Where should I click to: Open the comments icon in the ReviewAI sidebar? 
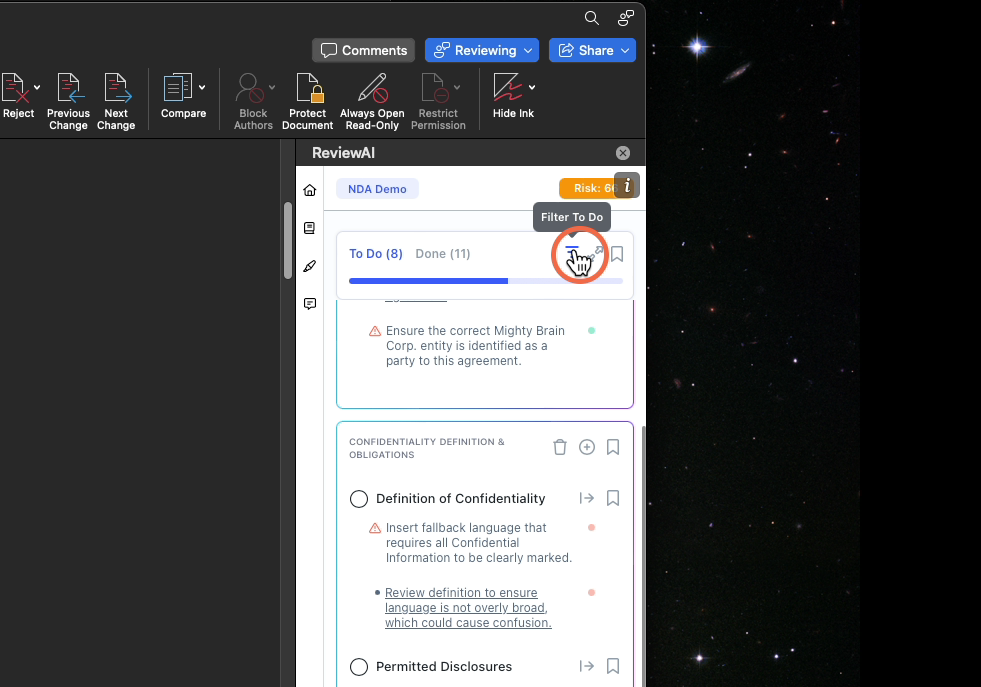[x=310, y=304]
